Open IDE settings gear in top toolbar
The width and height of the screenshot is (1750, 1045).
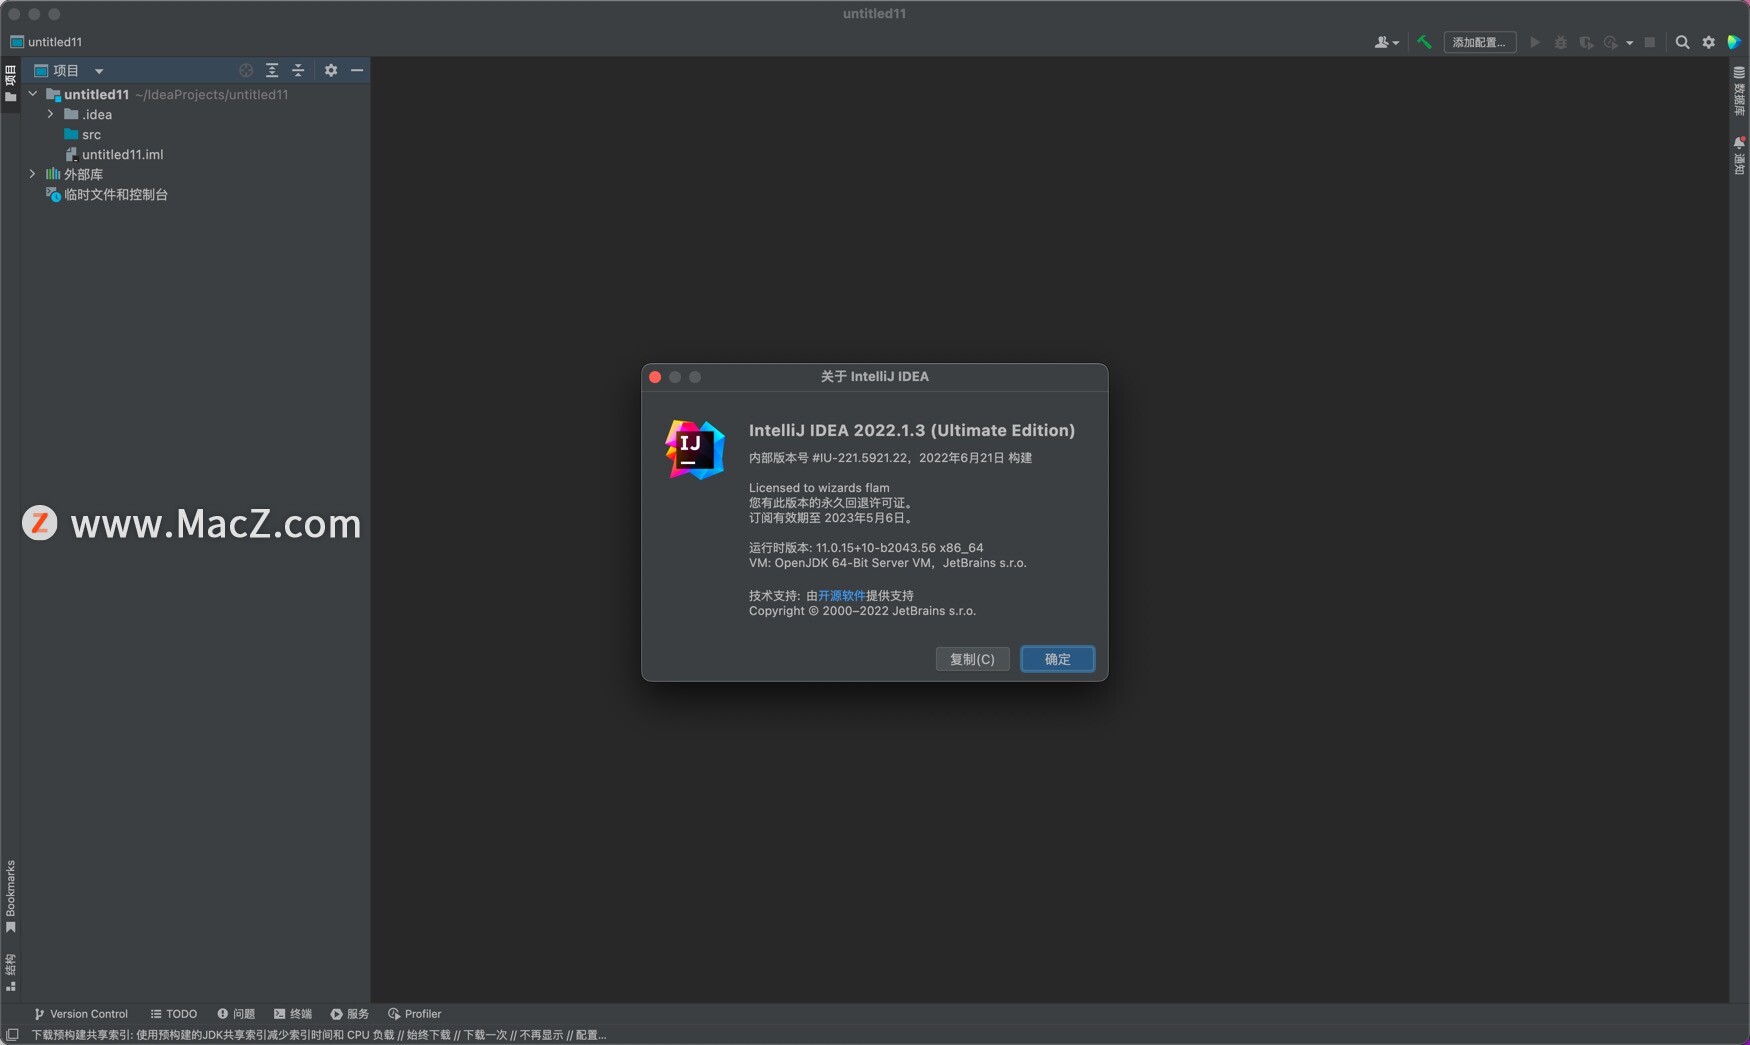pyautogui.click(x=1709, y=42)
